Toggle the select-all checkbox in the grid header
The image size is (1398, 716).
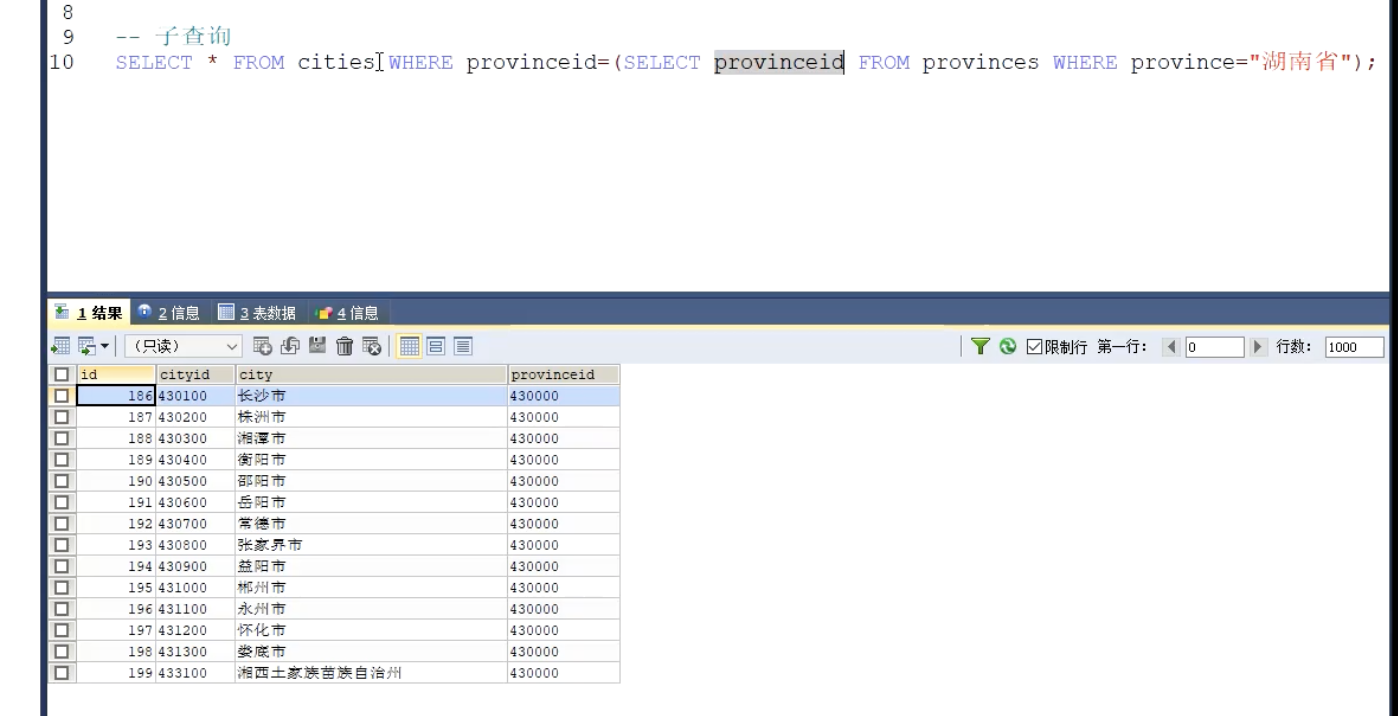click(x=62, y=375)
